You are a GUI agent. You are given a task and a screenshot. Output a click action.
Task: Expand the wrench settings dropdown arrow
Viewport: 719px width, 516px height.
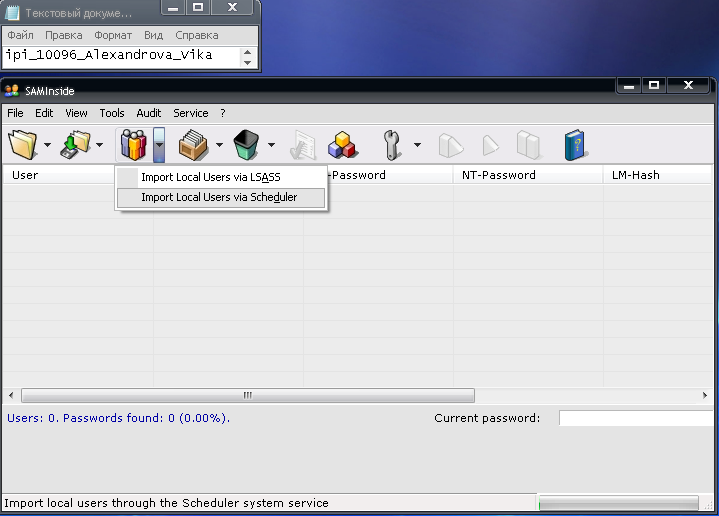coord(417,145)
